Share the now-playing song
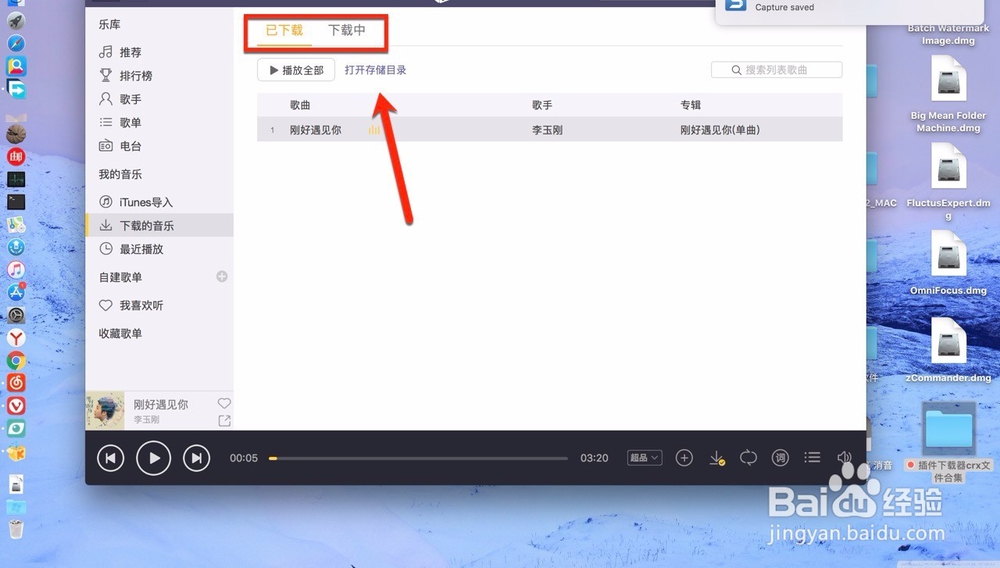This screenshot has width=1000, height=568. (x=224, y=421)
